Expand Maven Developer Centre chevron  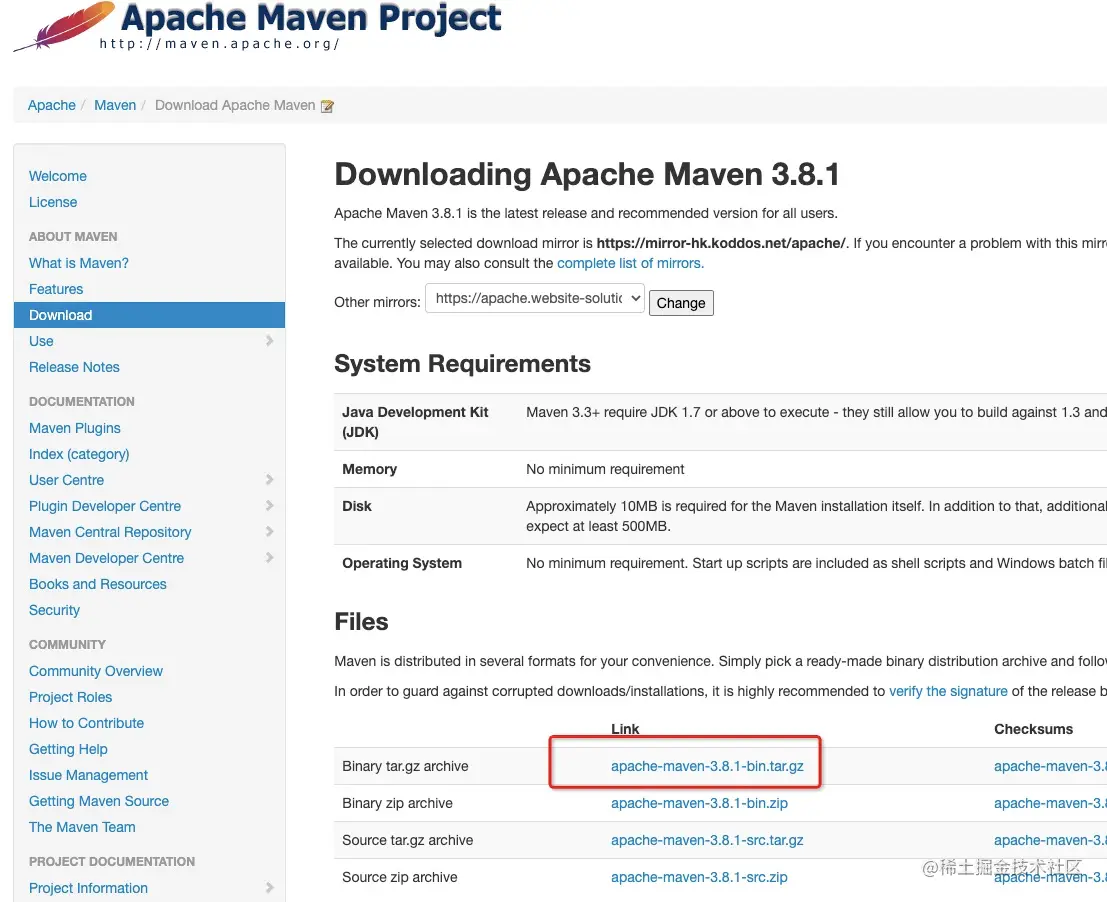click(269, 558)
